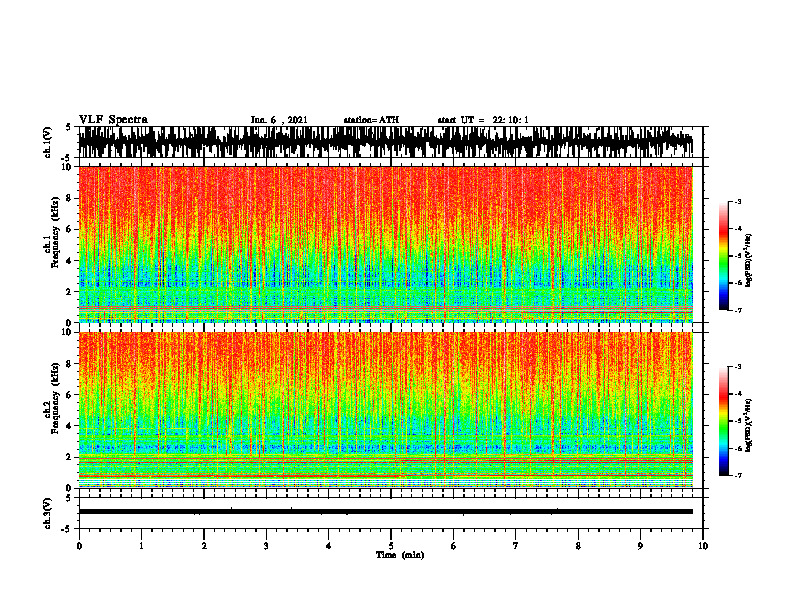792x612 pixels.
Task: Click the "-7" label on lower color scale
Action: tap(738, 475)
